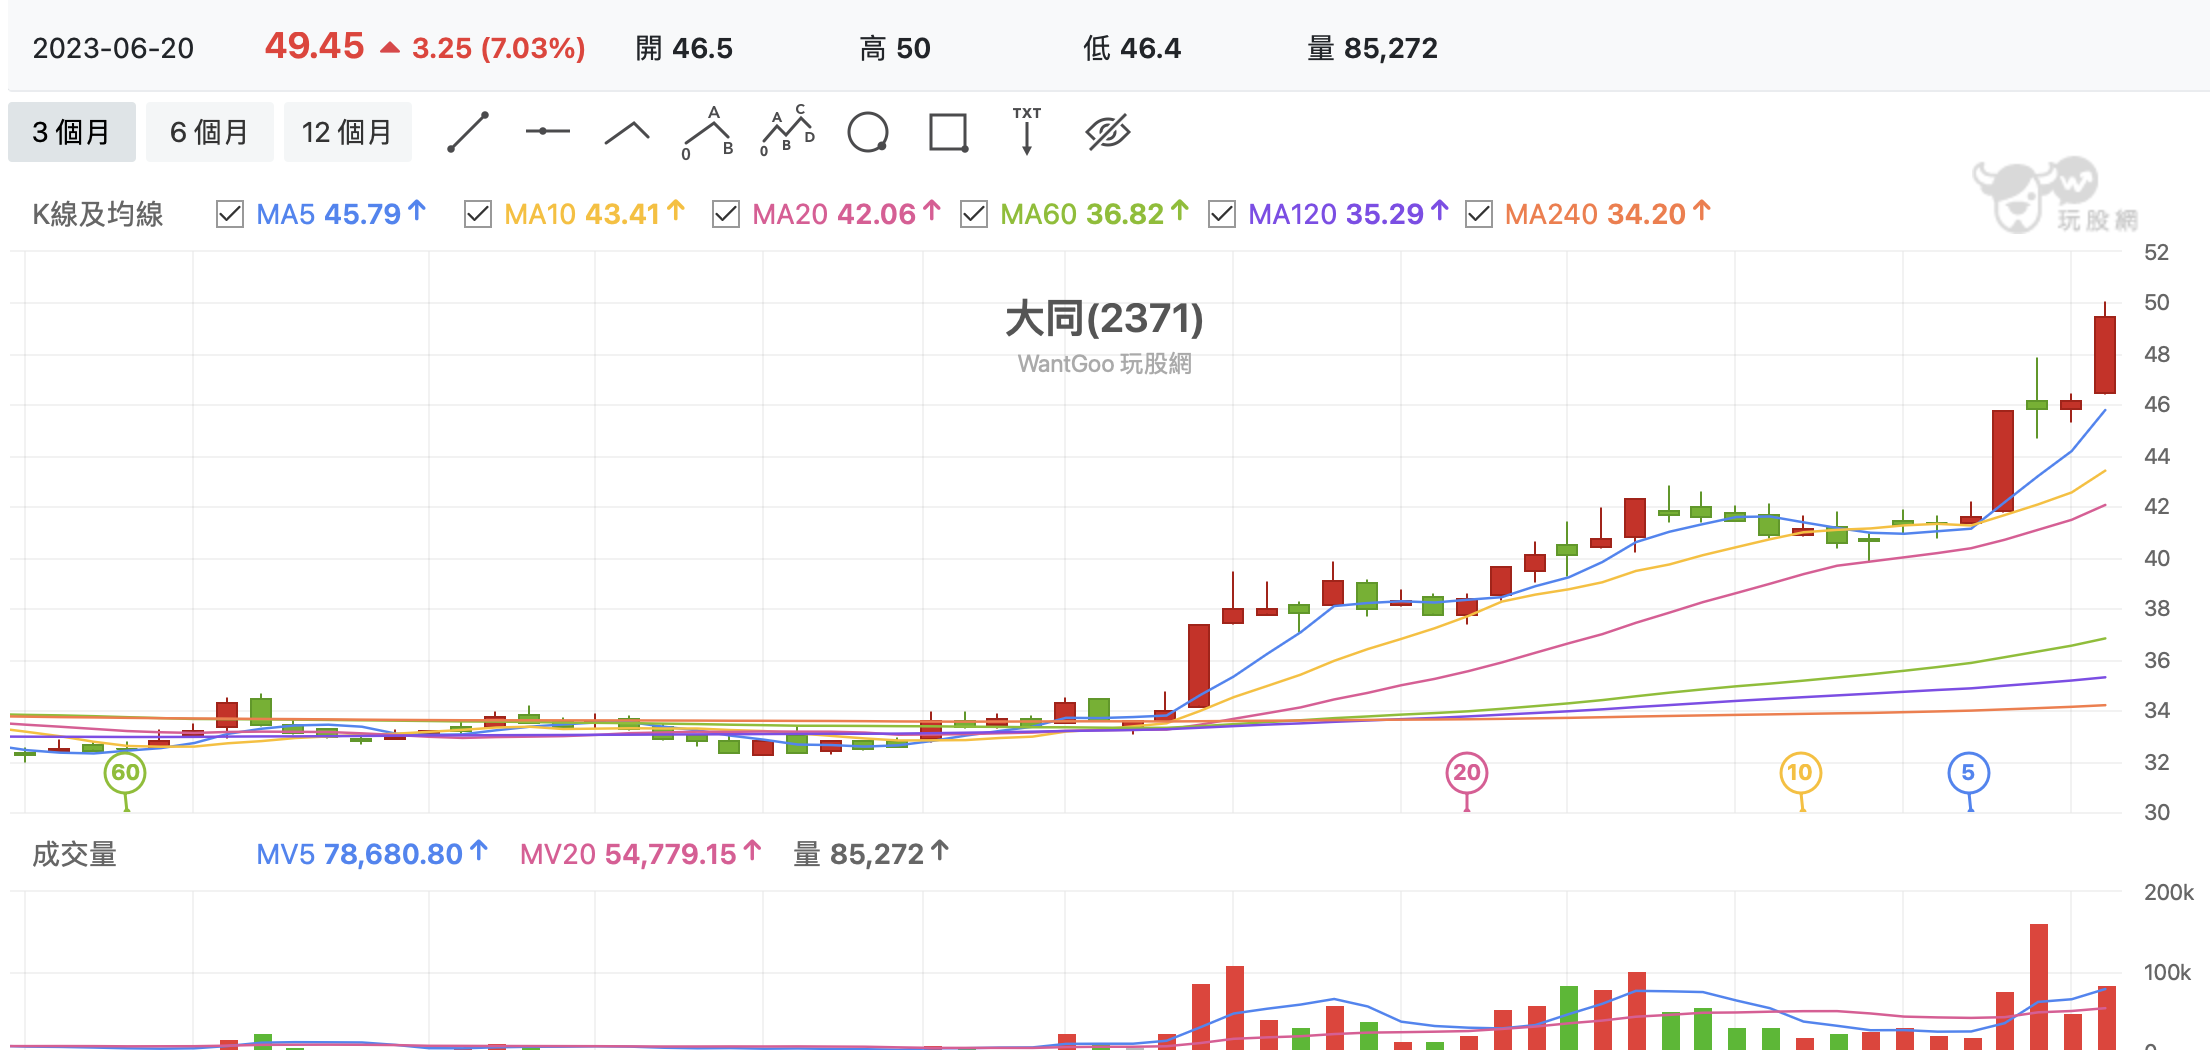Click the K線及均線 section label
The height and width of the screenshot is (1050, 2210).
[98, 214]
